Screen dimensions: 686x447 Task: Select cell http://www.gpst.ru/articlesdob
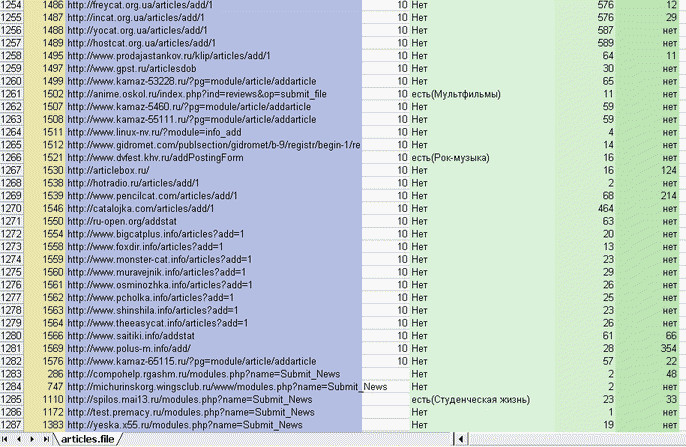click(x=214, y=69)
